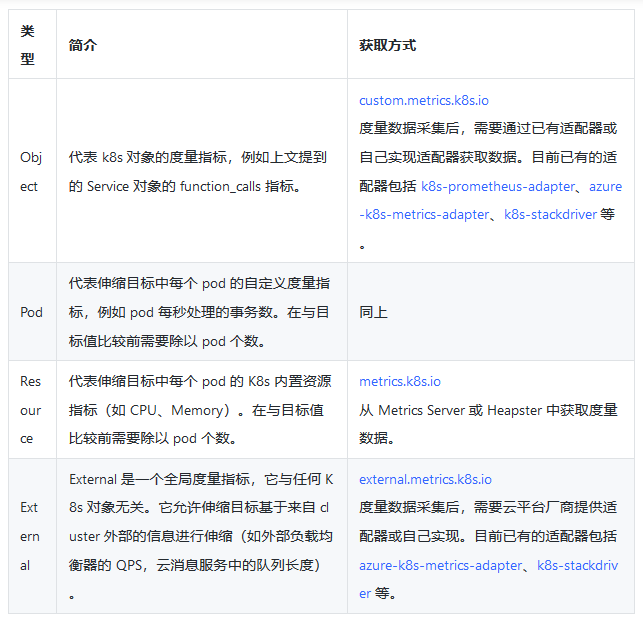Select the Resource type cell

(32, 410)
